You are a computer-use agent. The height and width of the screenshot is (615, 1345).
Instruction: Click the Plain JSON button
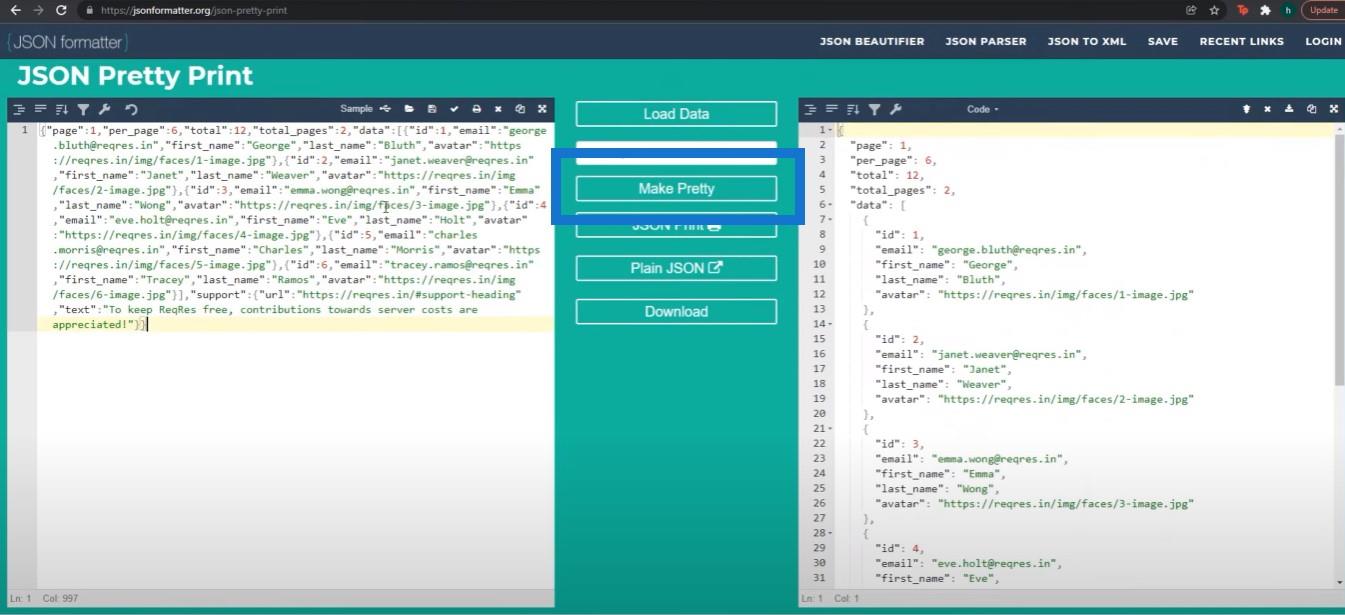[x=676, y=268]
